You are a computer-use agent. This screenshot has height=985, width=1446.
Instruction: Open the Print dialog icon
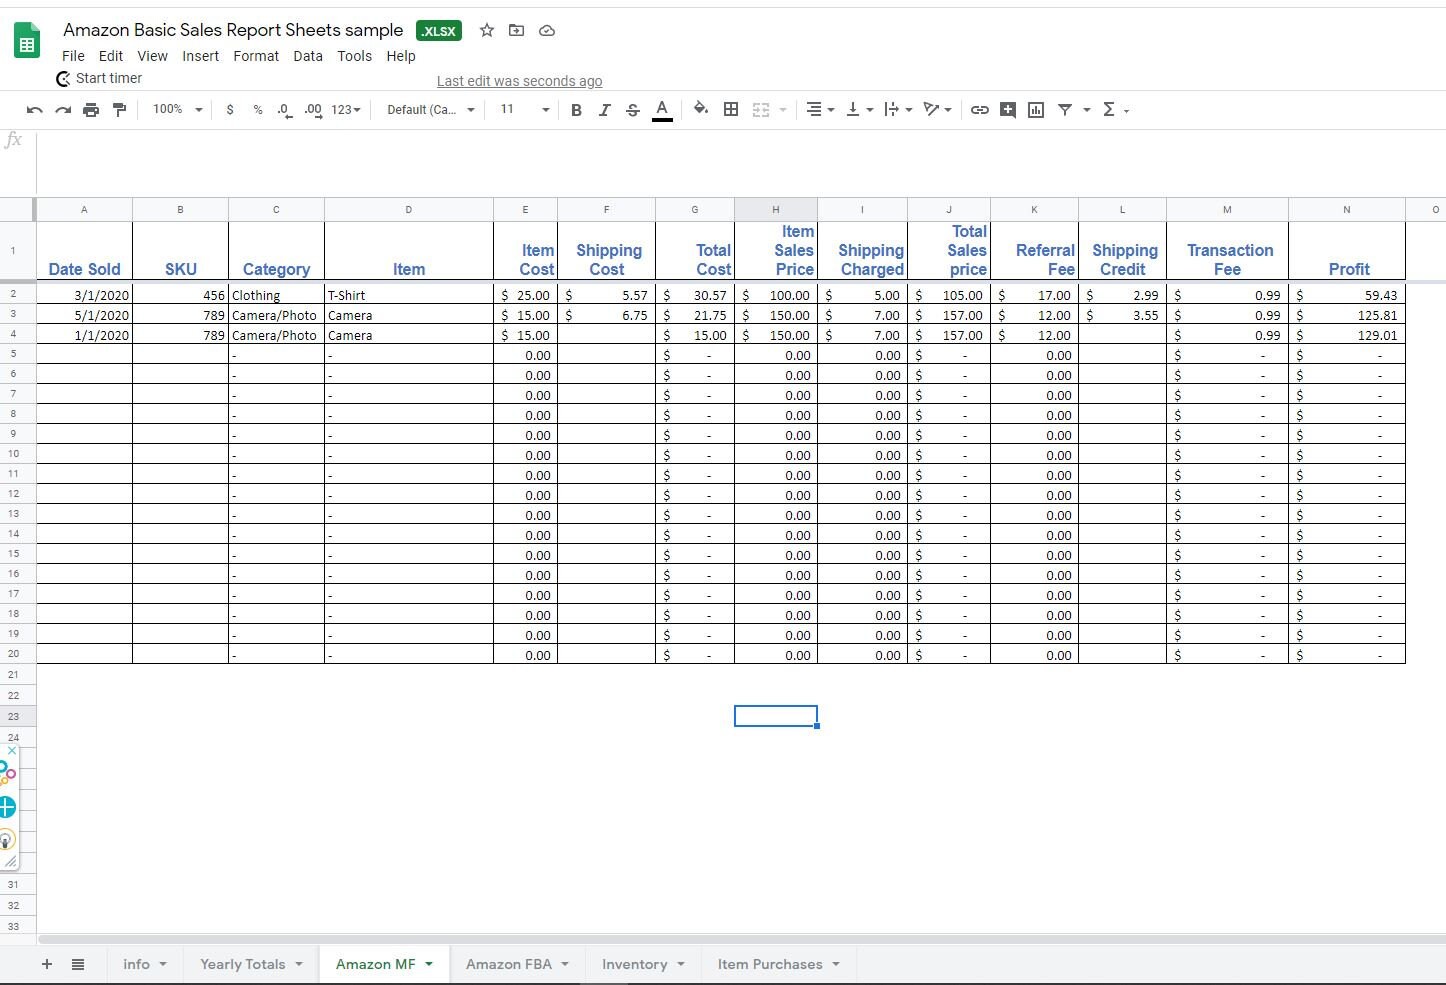(91, 110)
